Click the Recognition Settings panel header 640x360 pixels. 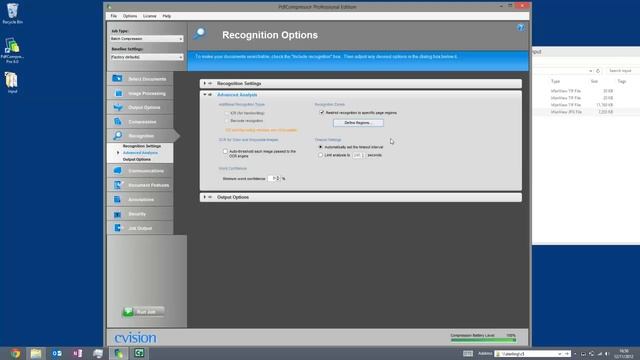361,83
